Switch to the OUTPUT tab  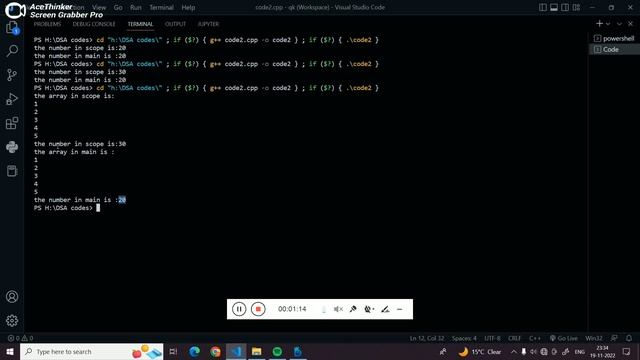pos(176,24)
